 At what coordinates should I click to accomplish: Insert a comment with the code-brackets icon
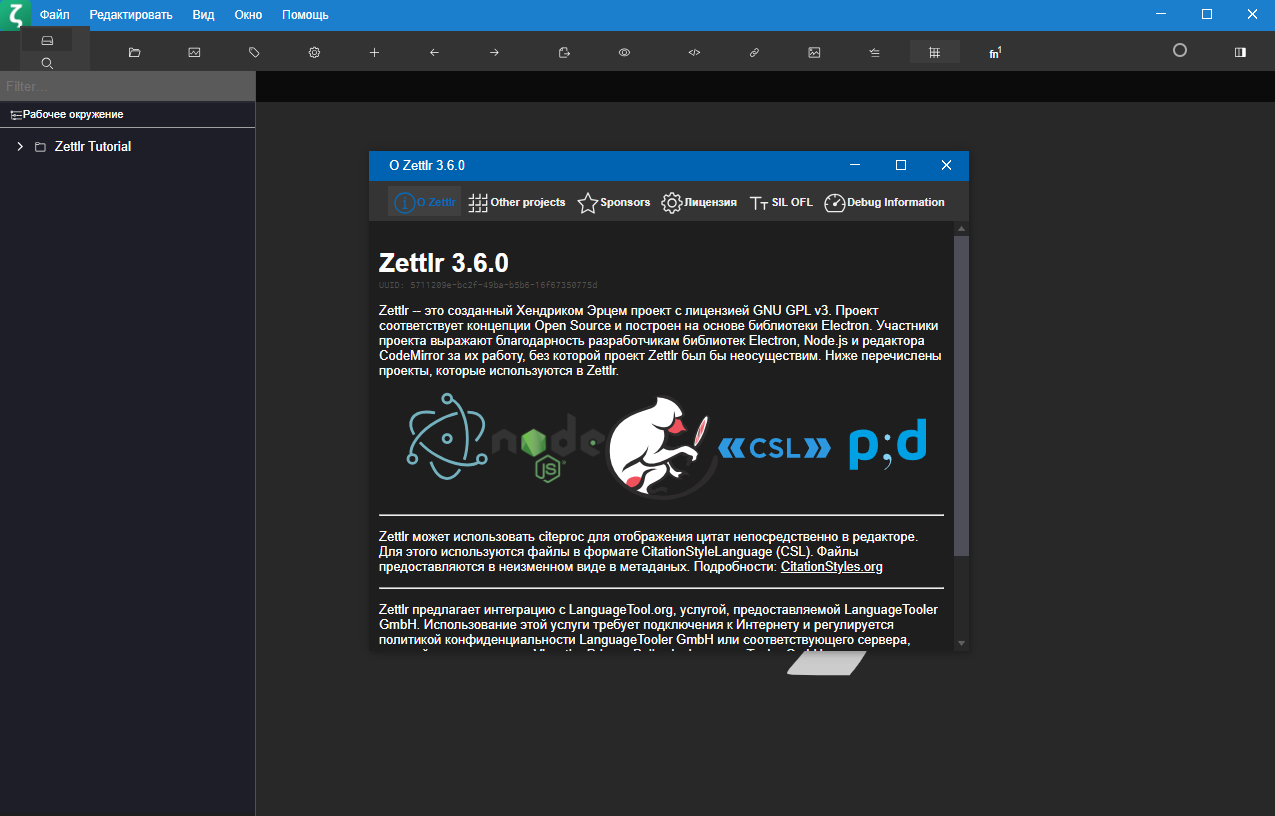(694, 52)
